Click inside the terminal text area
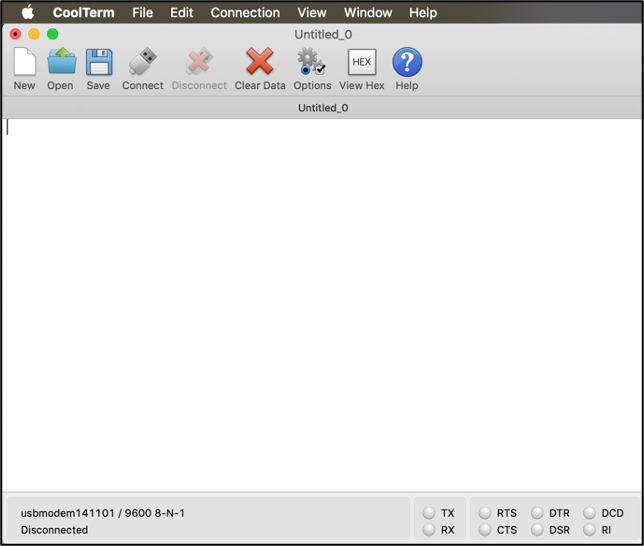The width and height of the screenshot is (644, 546). coord(320,300)
